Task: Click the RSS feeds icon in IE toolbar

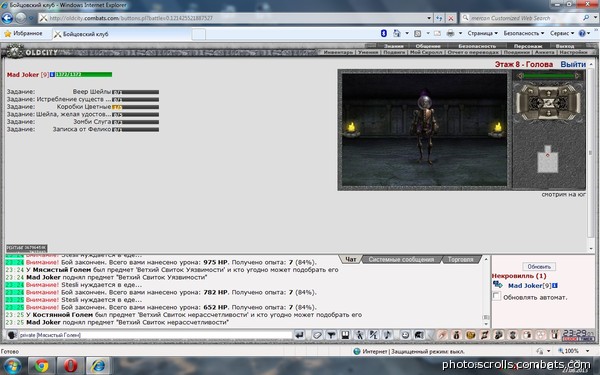Action: click(418, 33)
